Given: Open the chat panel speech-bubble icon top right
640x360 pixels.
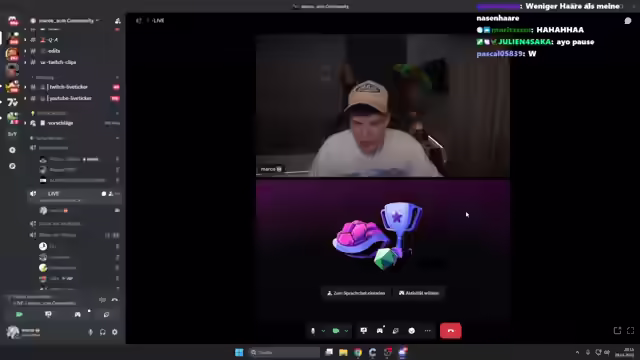Looking at the screenshot, I should [x=628, y=20].
